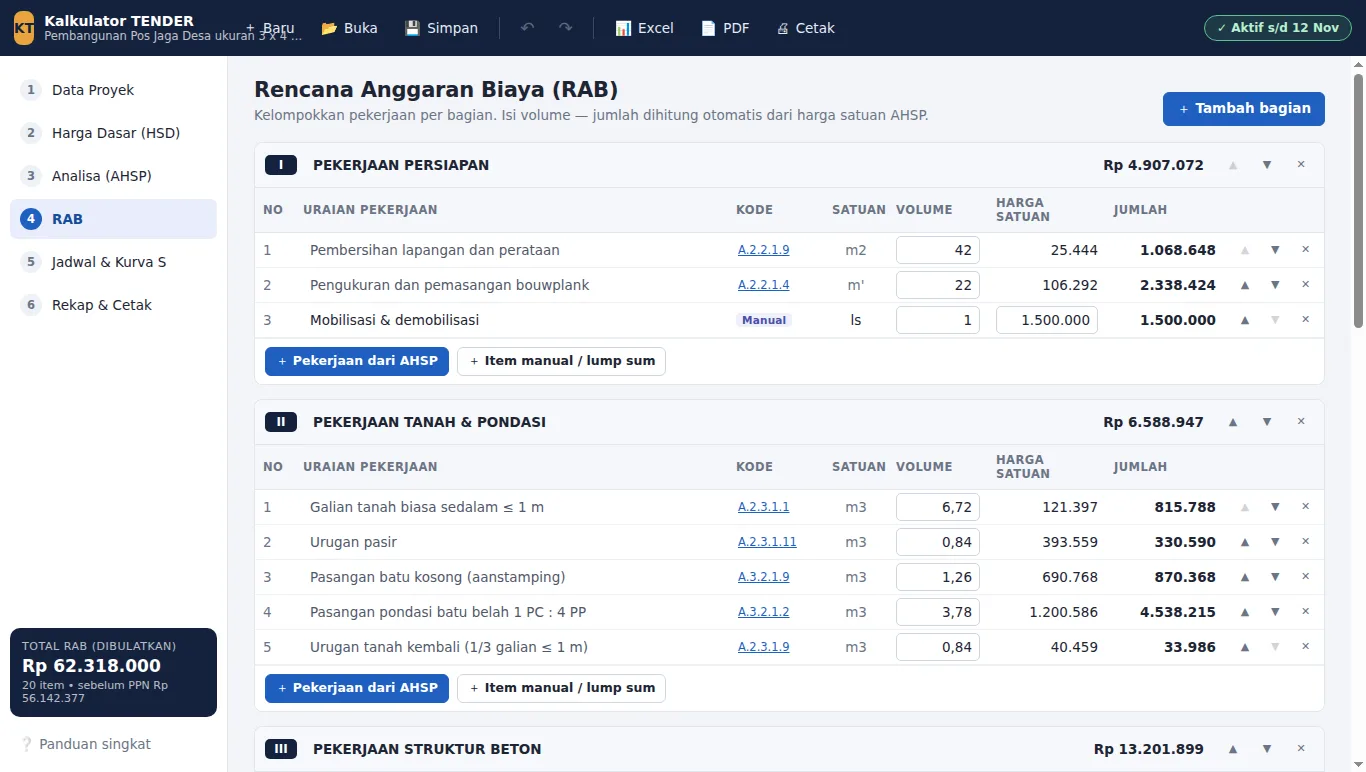Click the Tambah bagian button
The height and width of the screenshot is (772, 1366).
1244,109
